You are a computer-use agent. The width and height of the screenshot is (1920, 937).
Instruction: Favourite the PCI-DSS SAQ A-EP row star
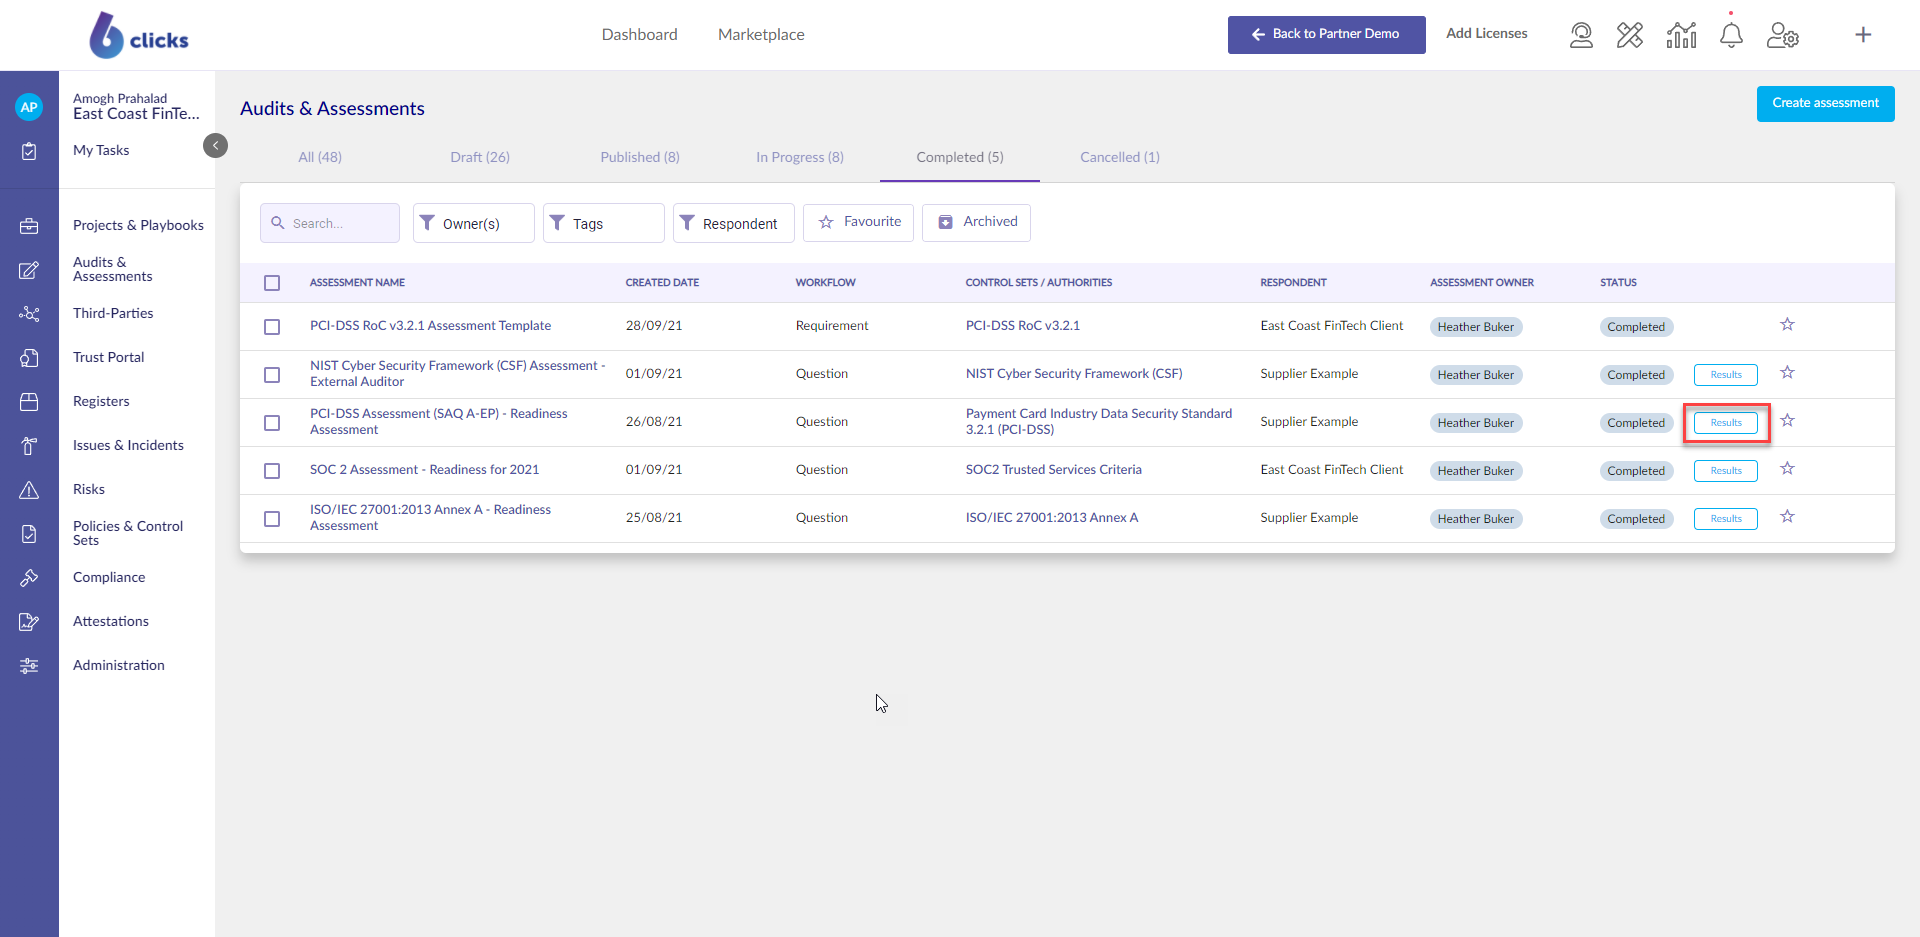(x=1787, y=421)
